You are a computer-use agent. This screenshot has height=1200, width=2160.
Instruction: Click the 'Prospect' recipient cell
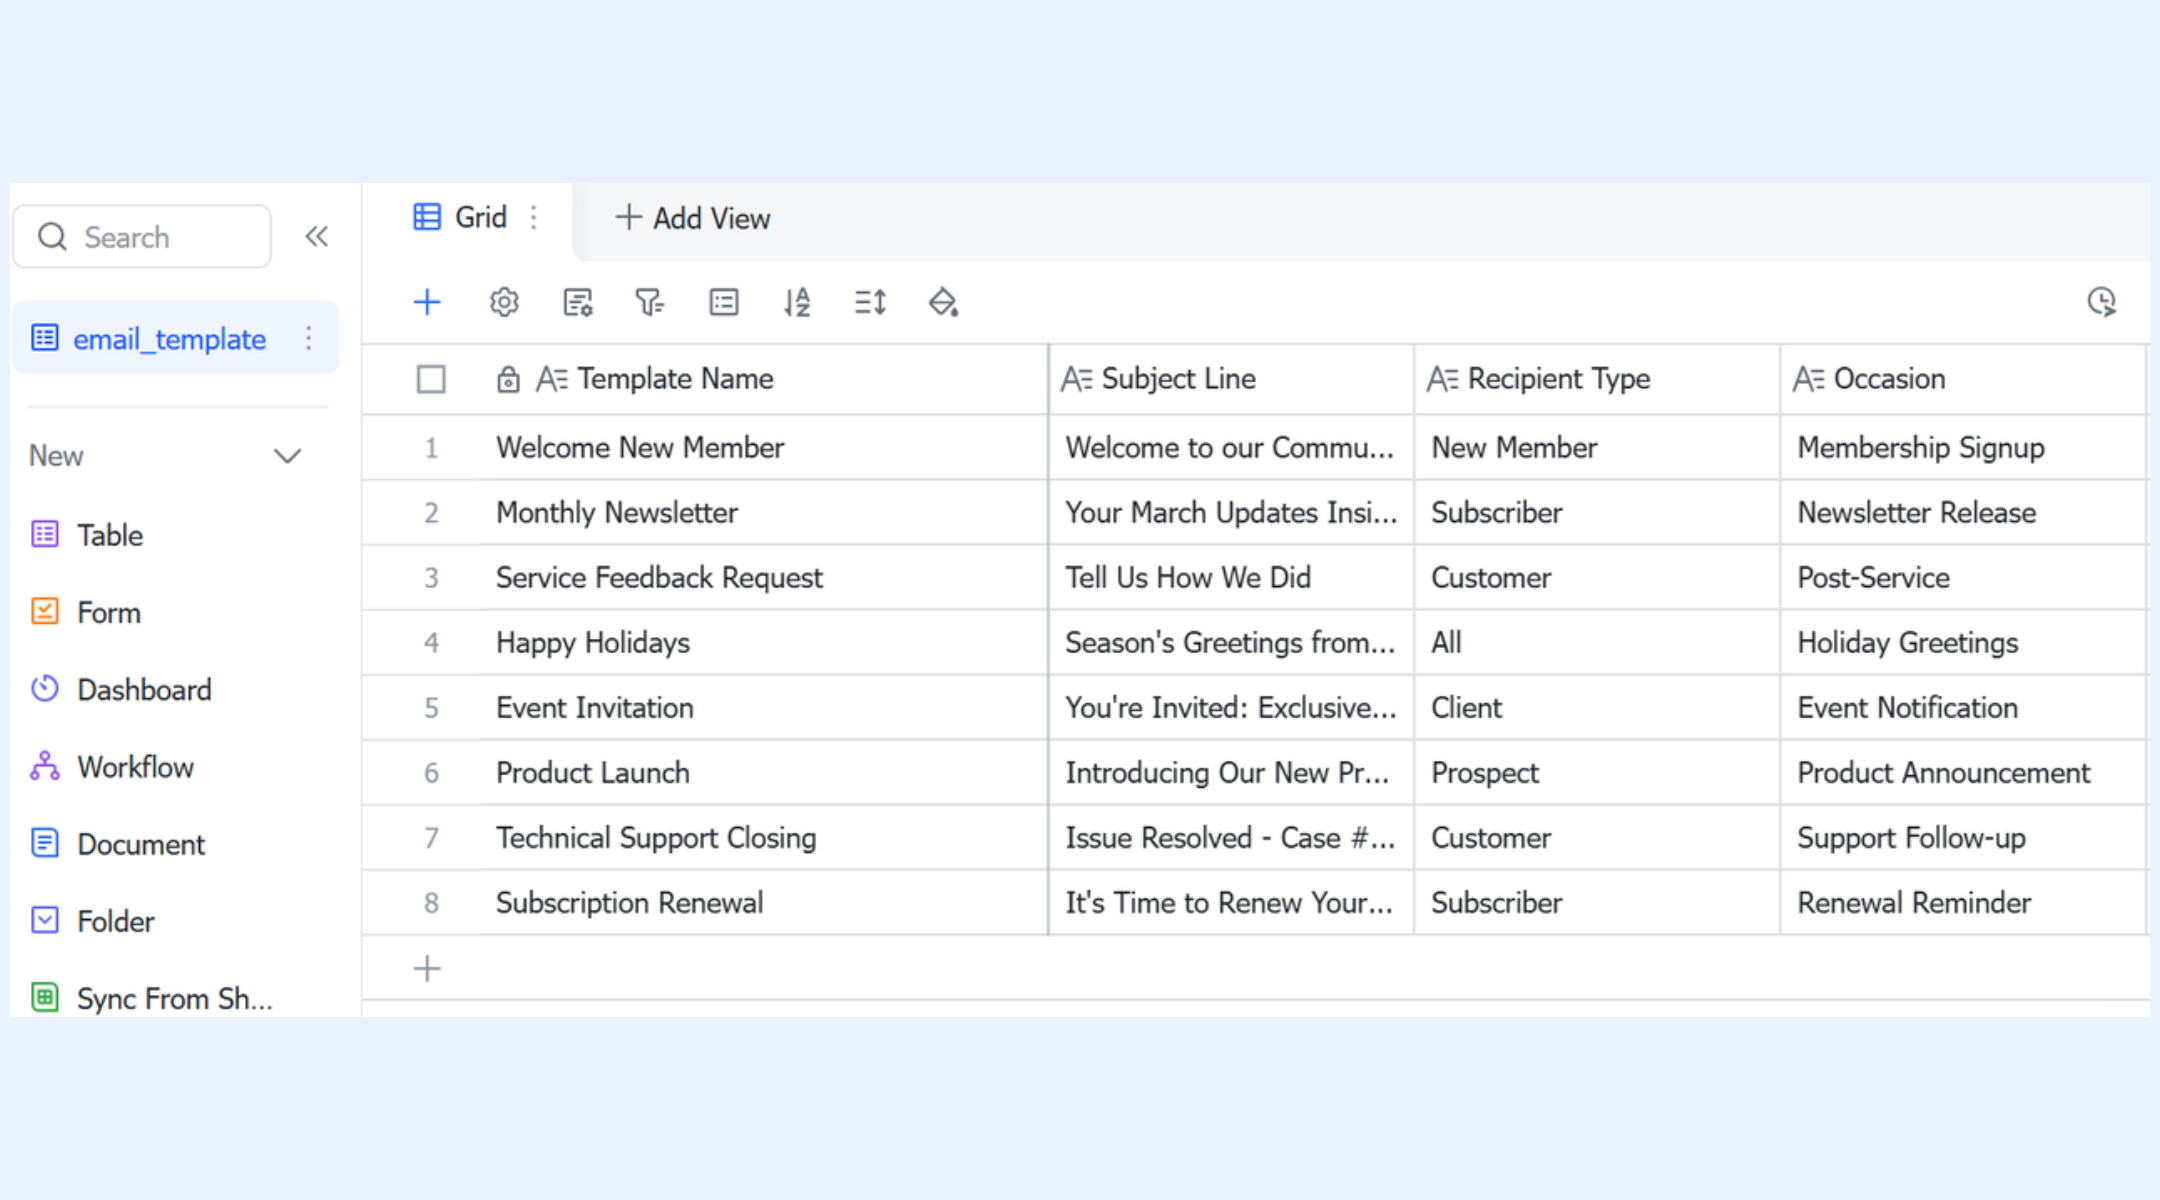(1598, 772)
